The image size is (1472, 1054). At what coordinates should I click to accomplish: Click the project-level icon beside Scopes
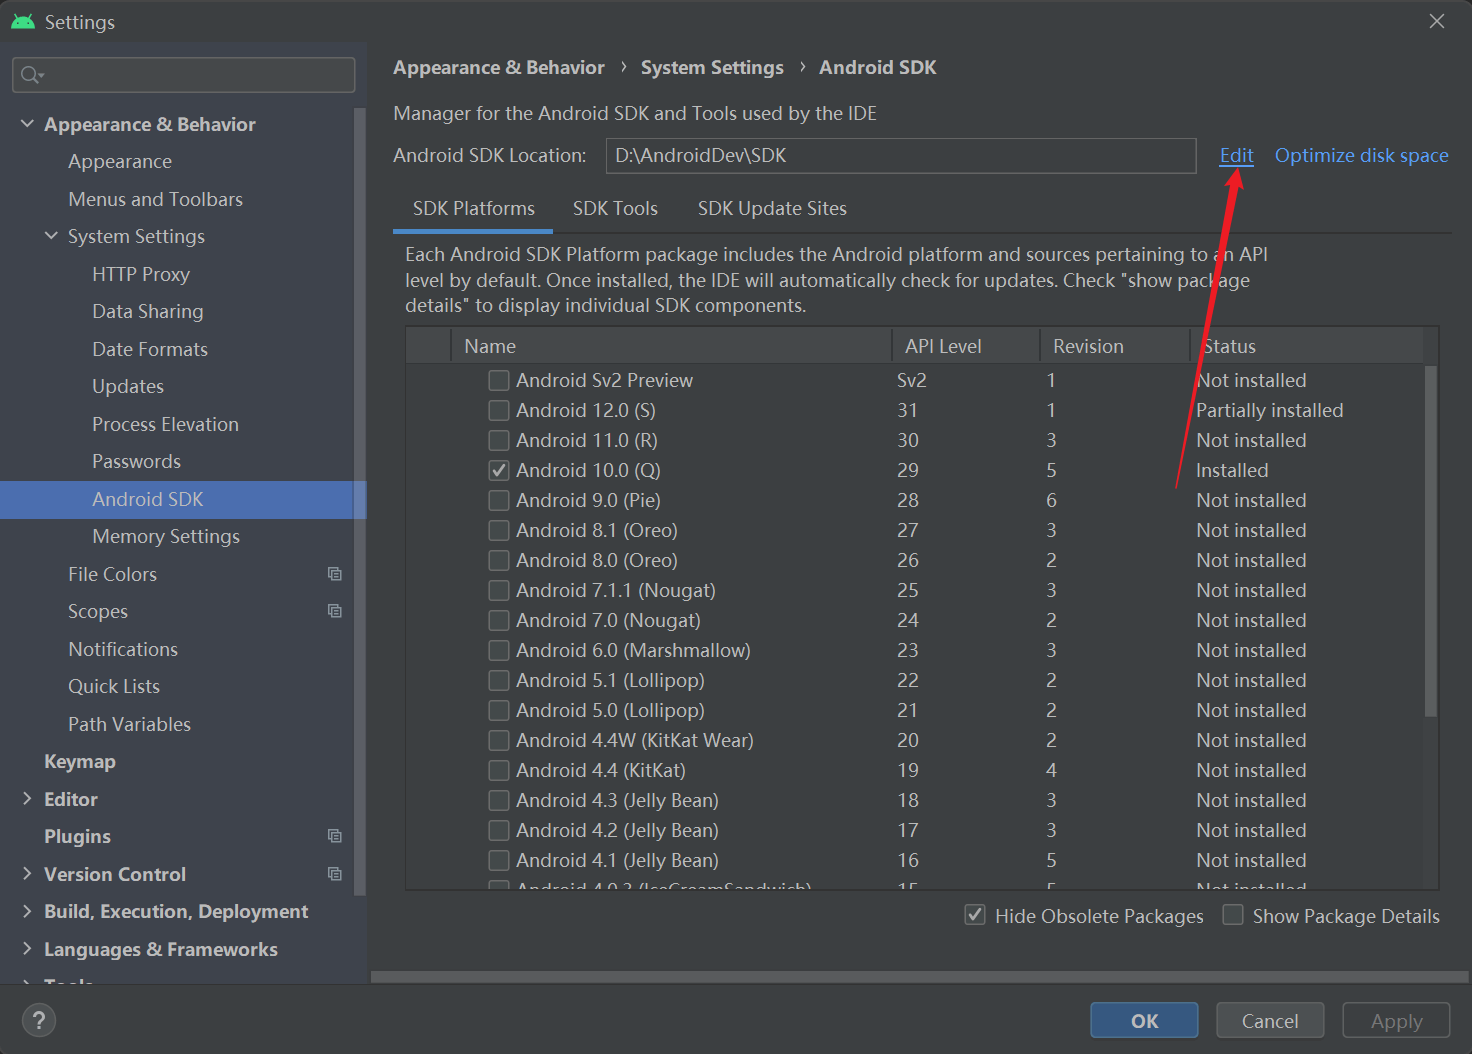click(335, 611)
